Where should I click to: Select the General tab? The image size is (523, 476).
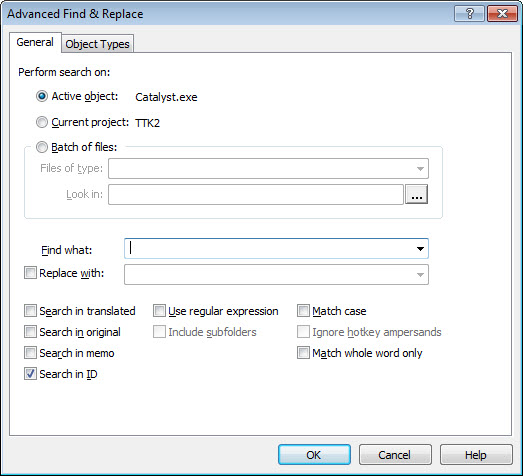pos(35,42)
